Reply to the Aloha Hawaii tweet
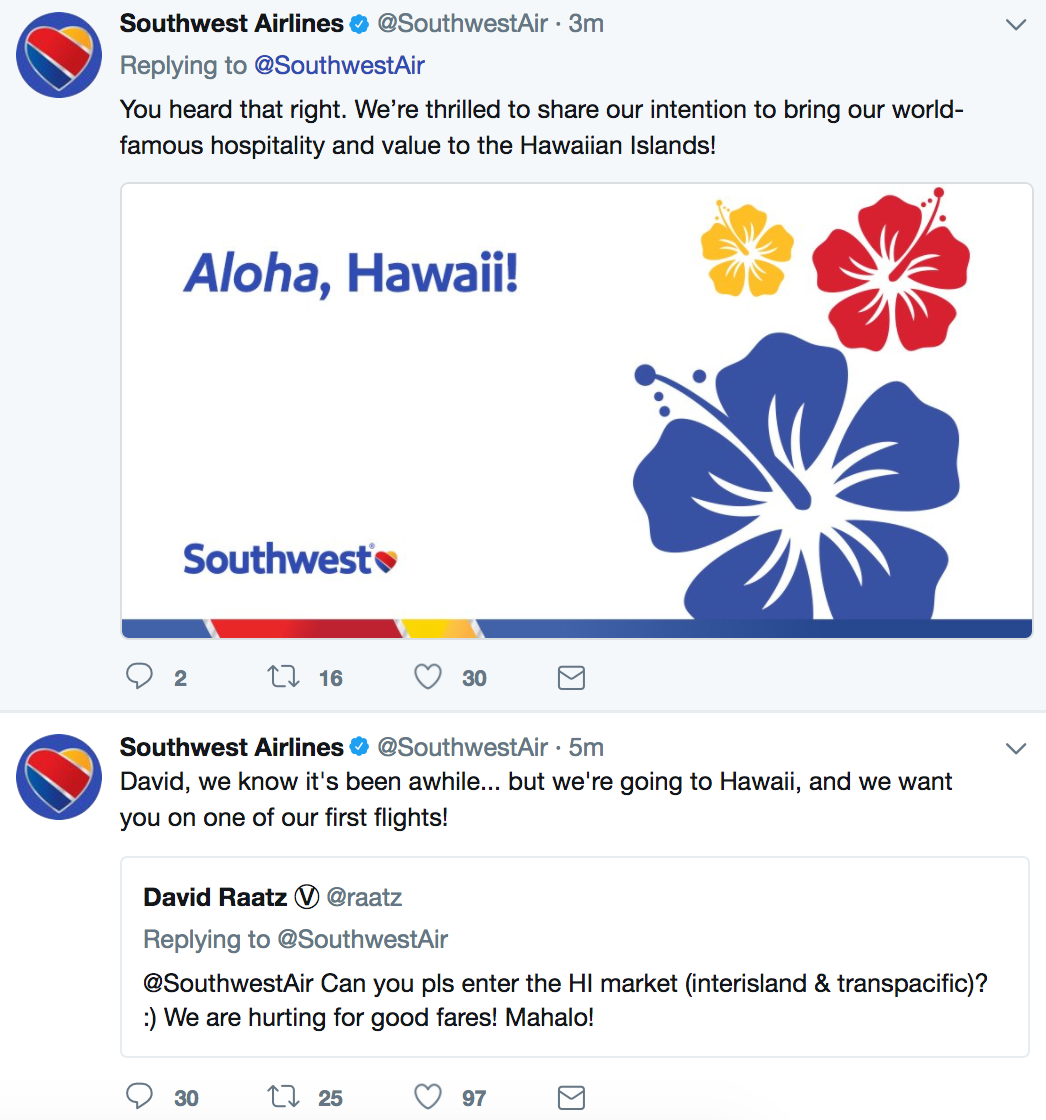 [139, 676]
